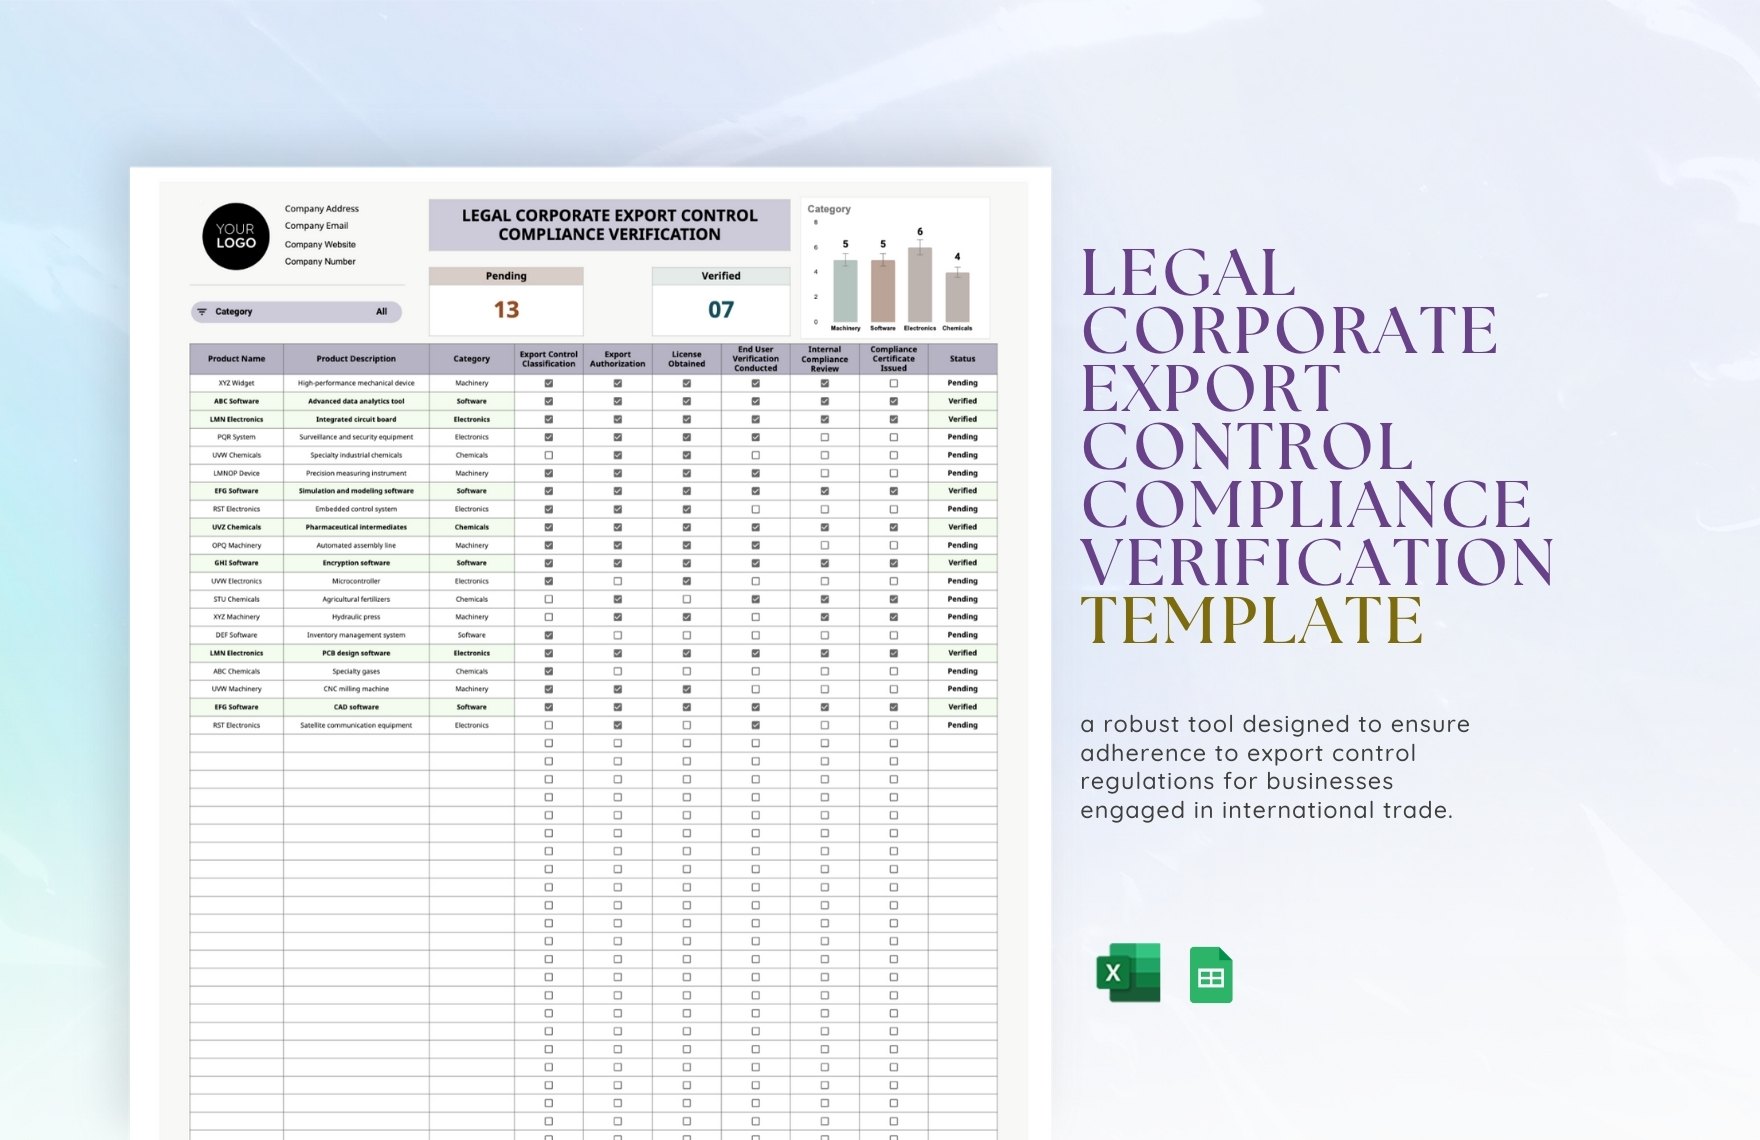The height and width of the screenshot is (1140, 1760).
Task: Toggle End User Verification for LMNOP Device
Action: tap(756, 473)
